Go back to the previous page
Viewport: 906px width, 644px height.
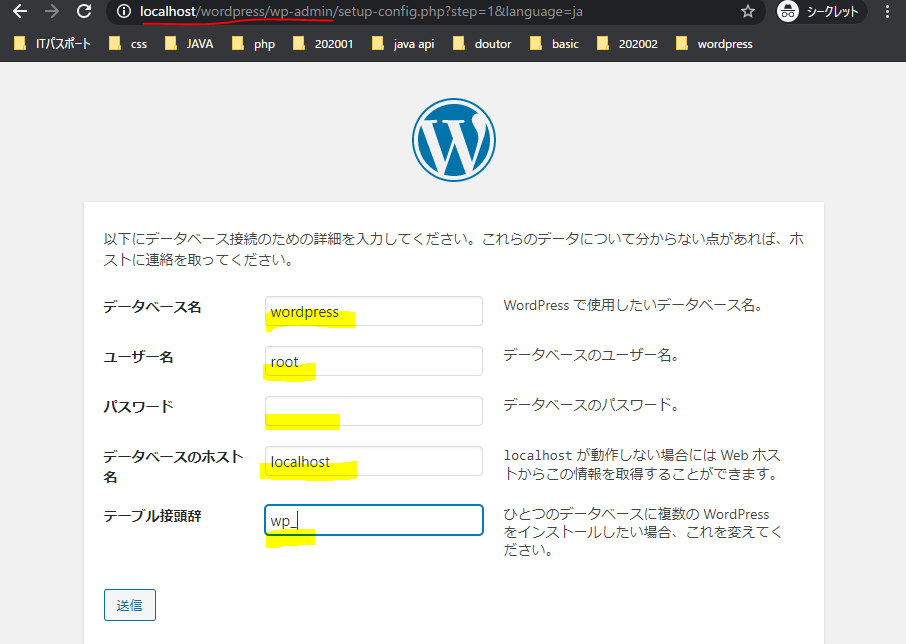tap(20, 11)
